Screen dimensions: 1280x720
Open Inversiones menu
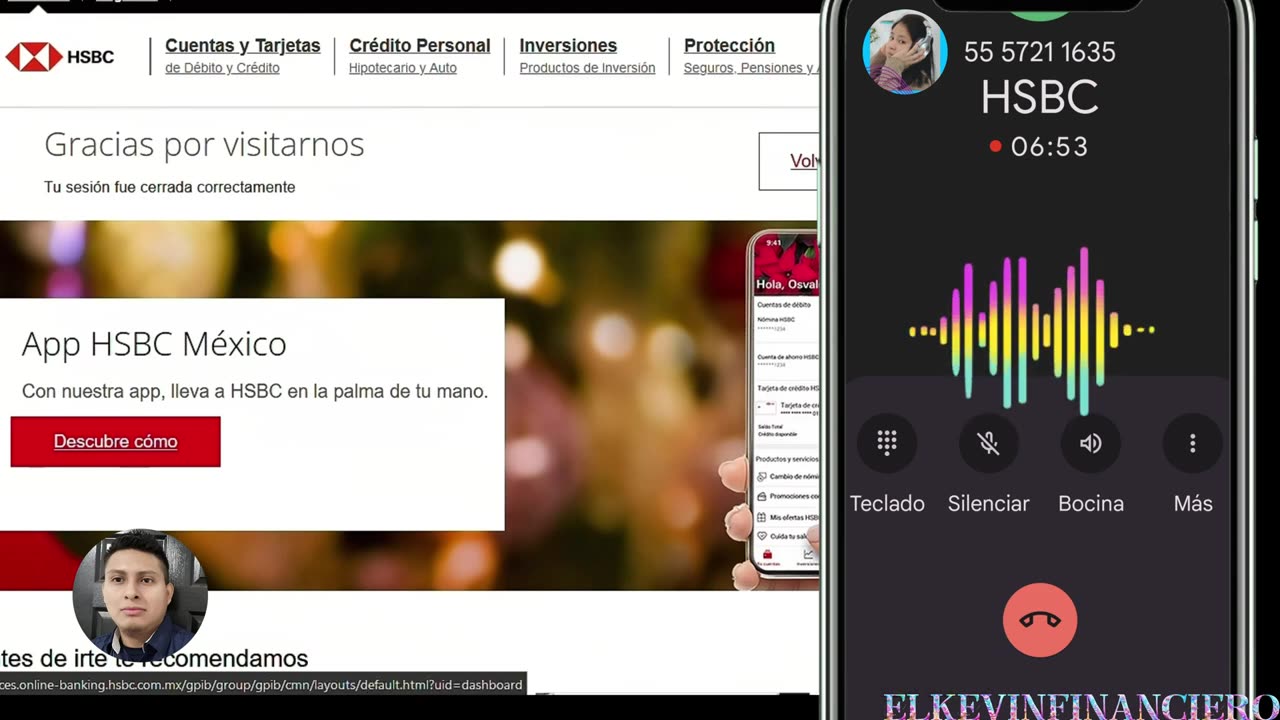click(568, 46)
